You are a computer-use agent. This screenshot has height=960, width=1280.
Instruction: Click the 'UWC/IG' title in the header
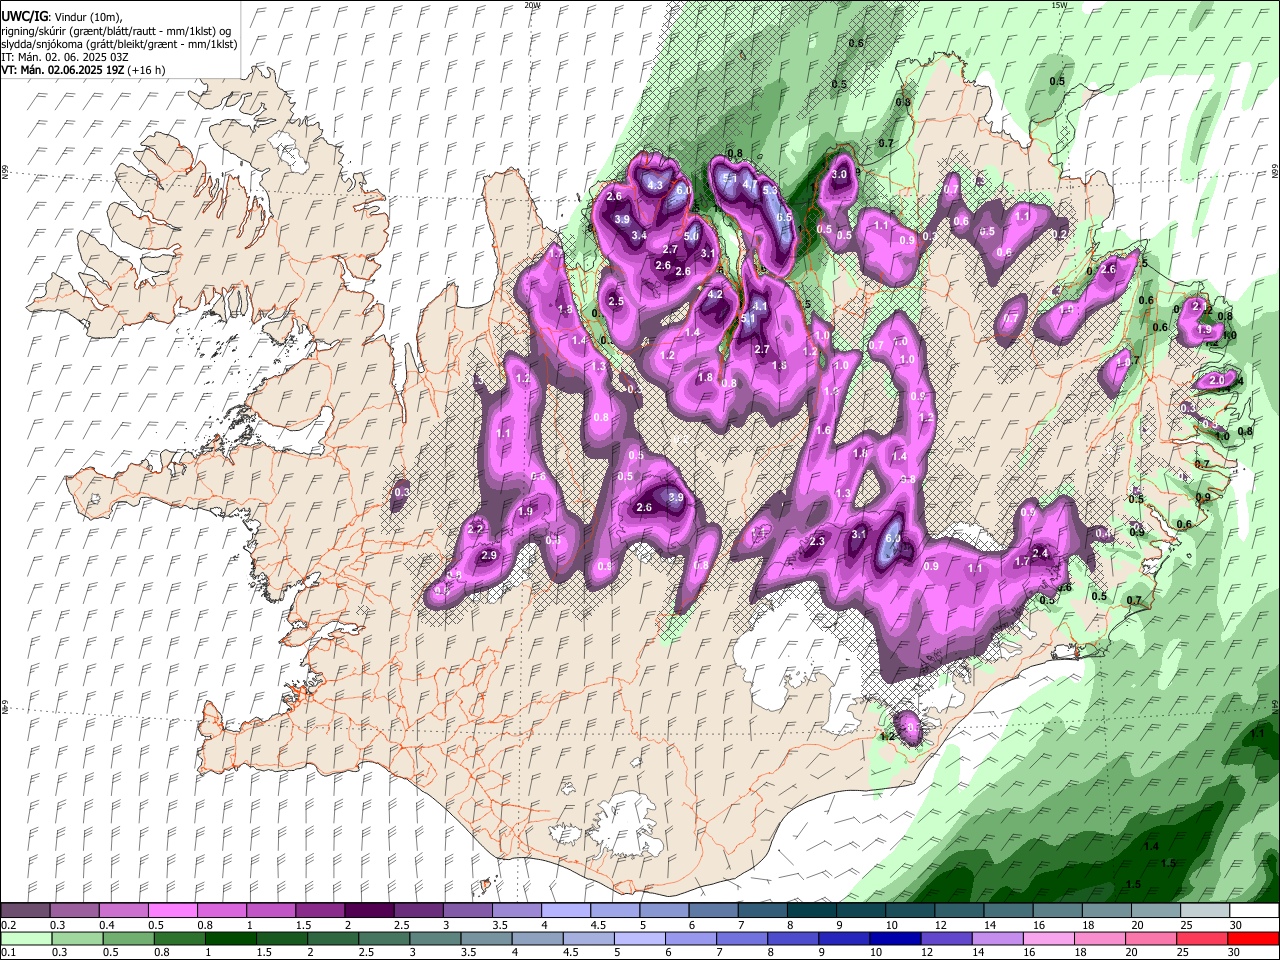(x=24, y=17)
